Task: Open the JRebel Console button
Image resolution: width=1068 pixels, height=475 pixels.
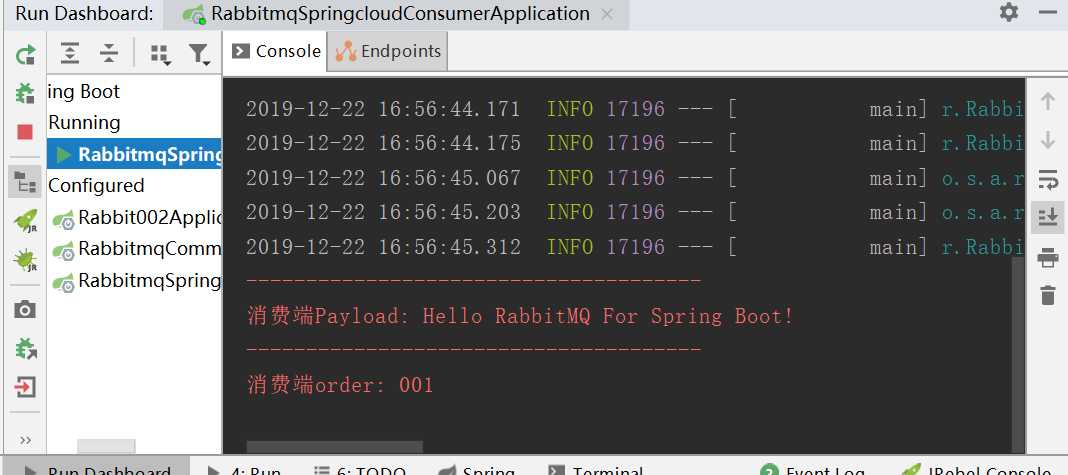Action: click(x=978, y=469)
